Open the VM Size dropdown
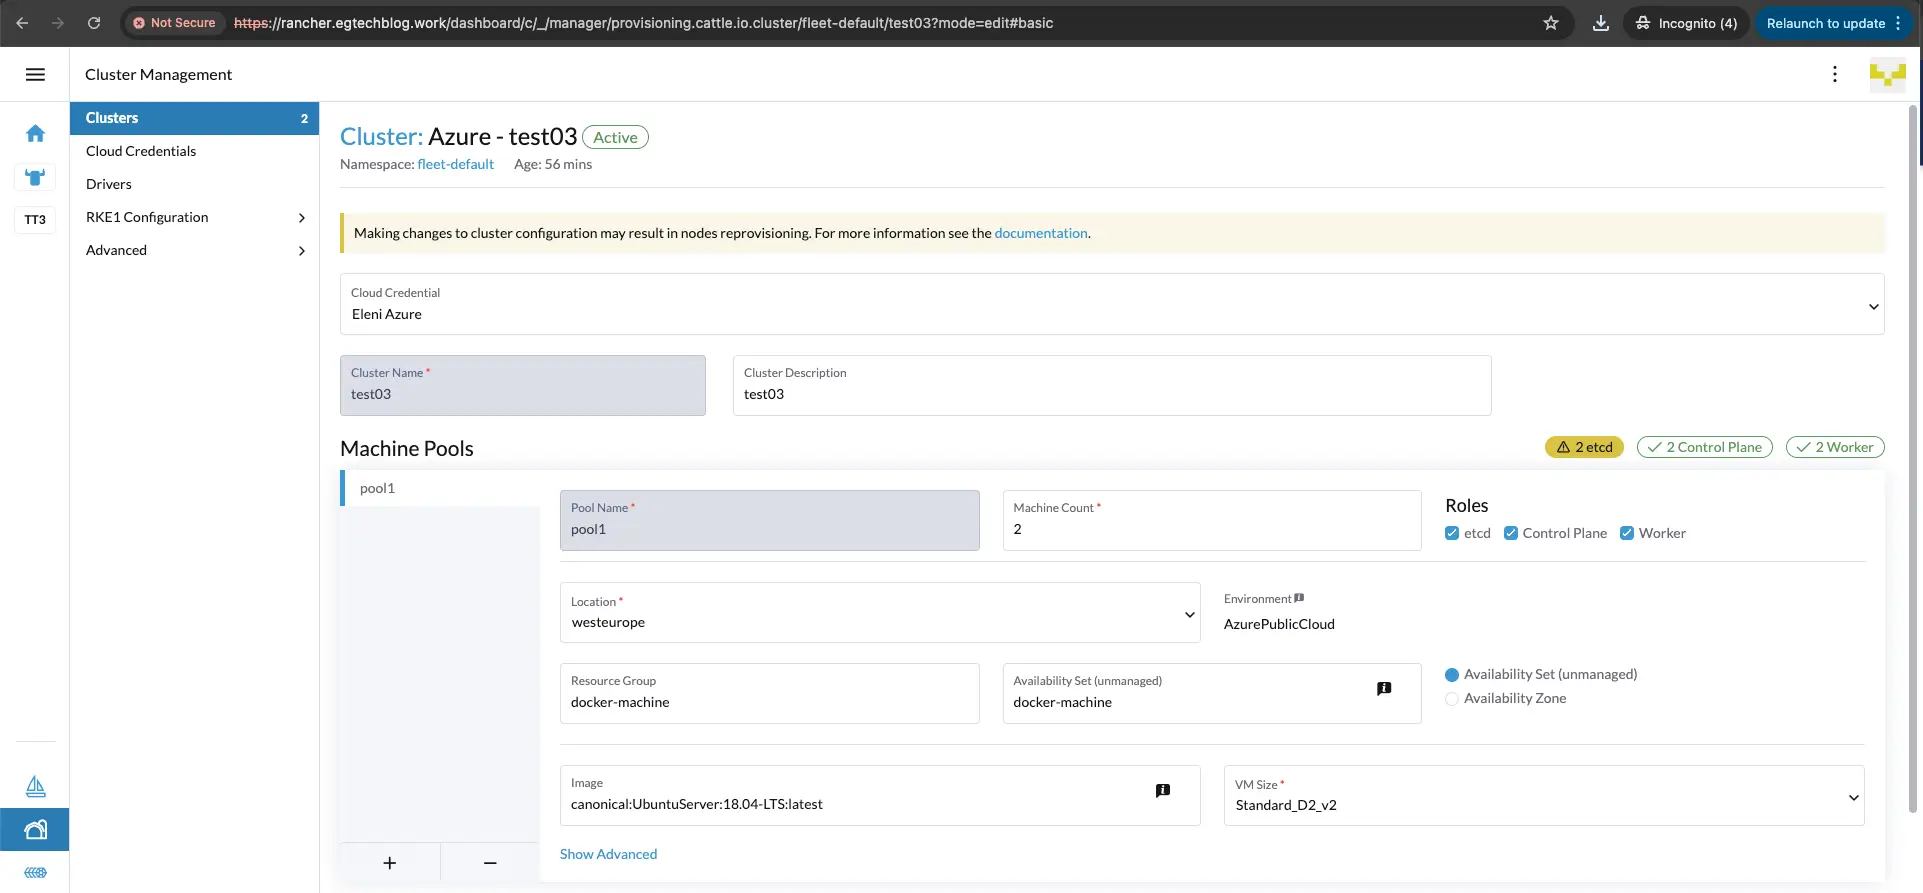Viewport: 1923px width, 893px height. click(1544, 795)
